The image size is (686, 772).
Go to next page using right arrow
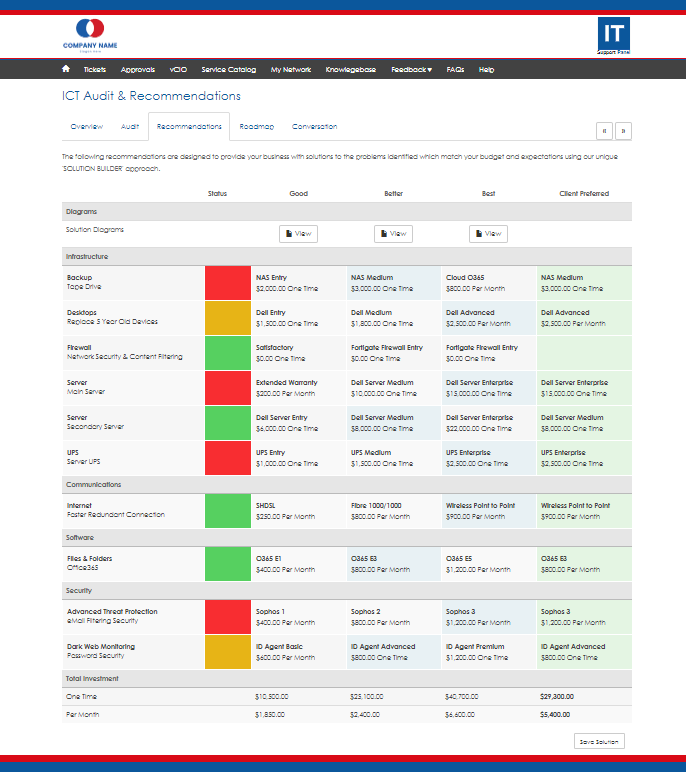coord(623,131)
